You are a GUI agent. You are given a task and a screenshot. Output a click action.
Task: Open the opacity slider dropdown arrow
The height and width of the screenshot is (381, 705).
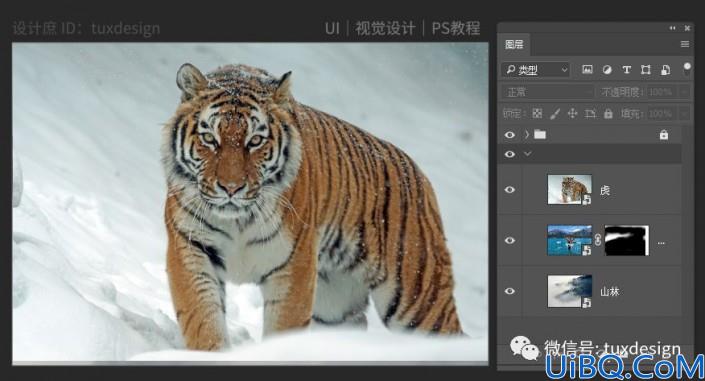[x=683, y=92]
